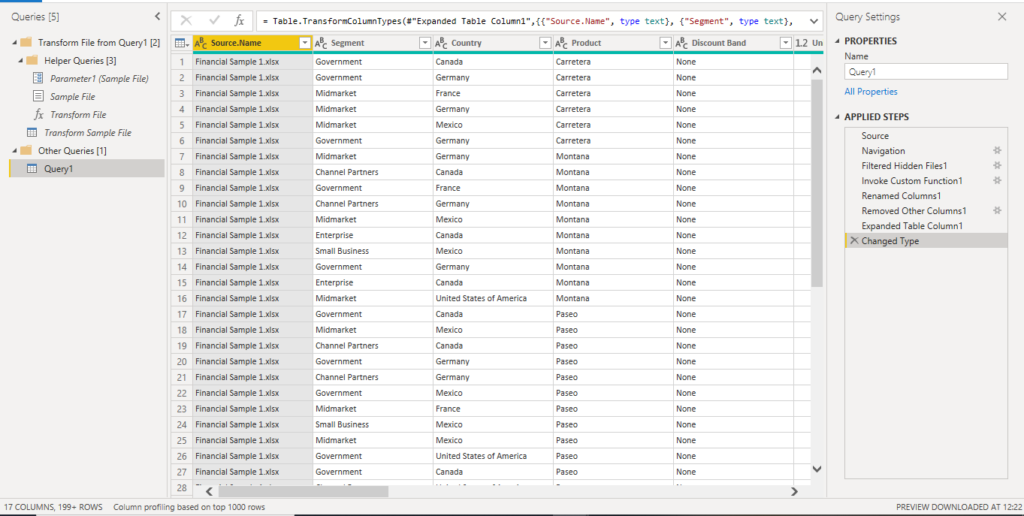This screenshot has width=1024, height=516.
Task: Collapse the Other Queries folder
Action: (14, 151)
